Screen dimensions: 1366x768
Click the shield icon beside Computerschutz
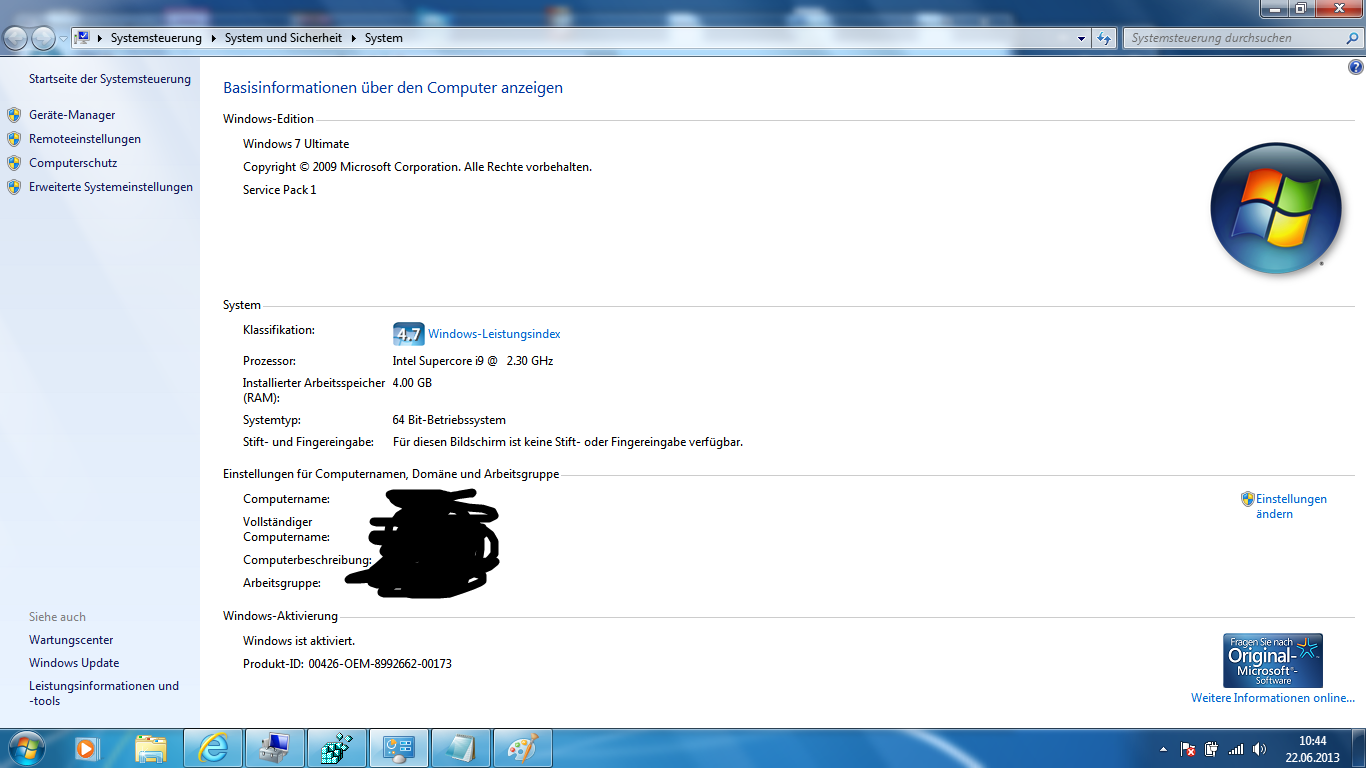coord(14,163)
